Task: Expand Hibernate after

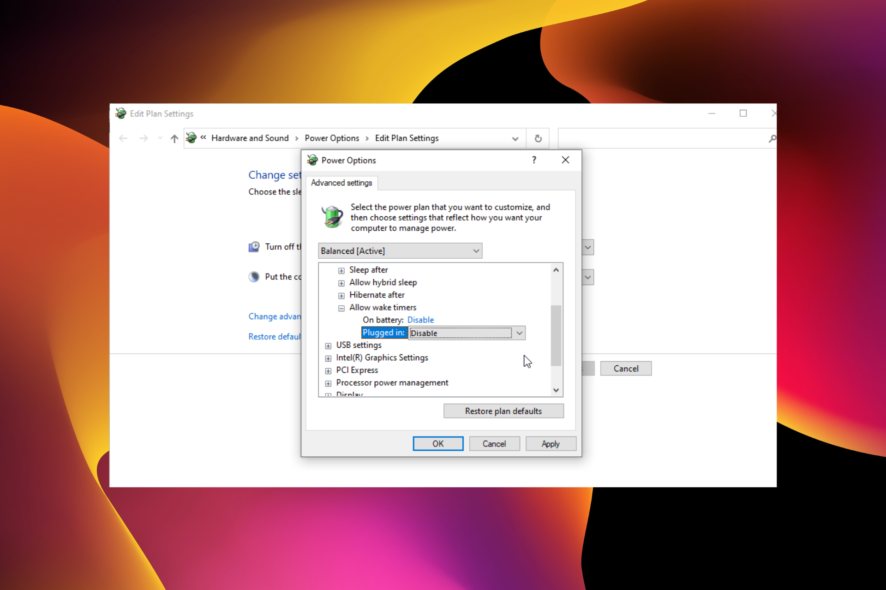Action: pyautogui.click(x=341, y=295)
